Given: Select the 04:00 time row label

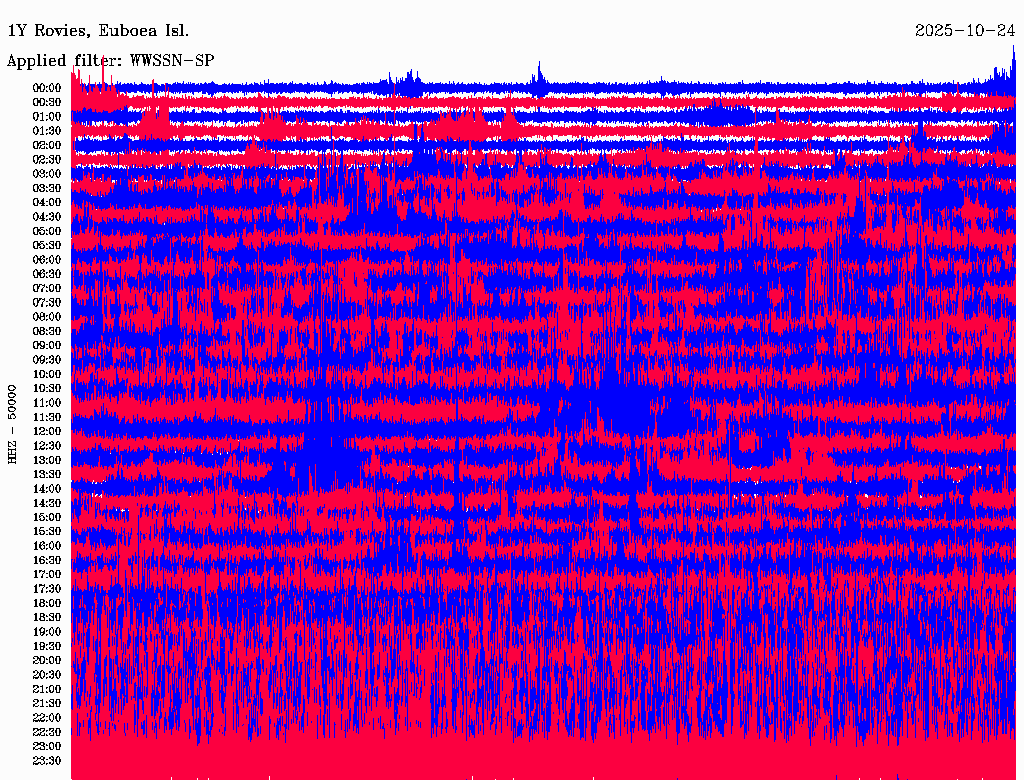Looking at the screenshot, I should point(47,203).
